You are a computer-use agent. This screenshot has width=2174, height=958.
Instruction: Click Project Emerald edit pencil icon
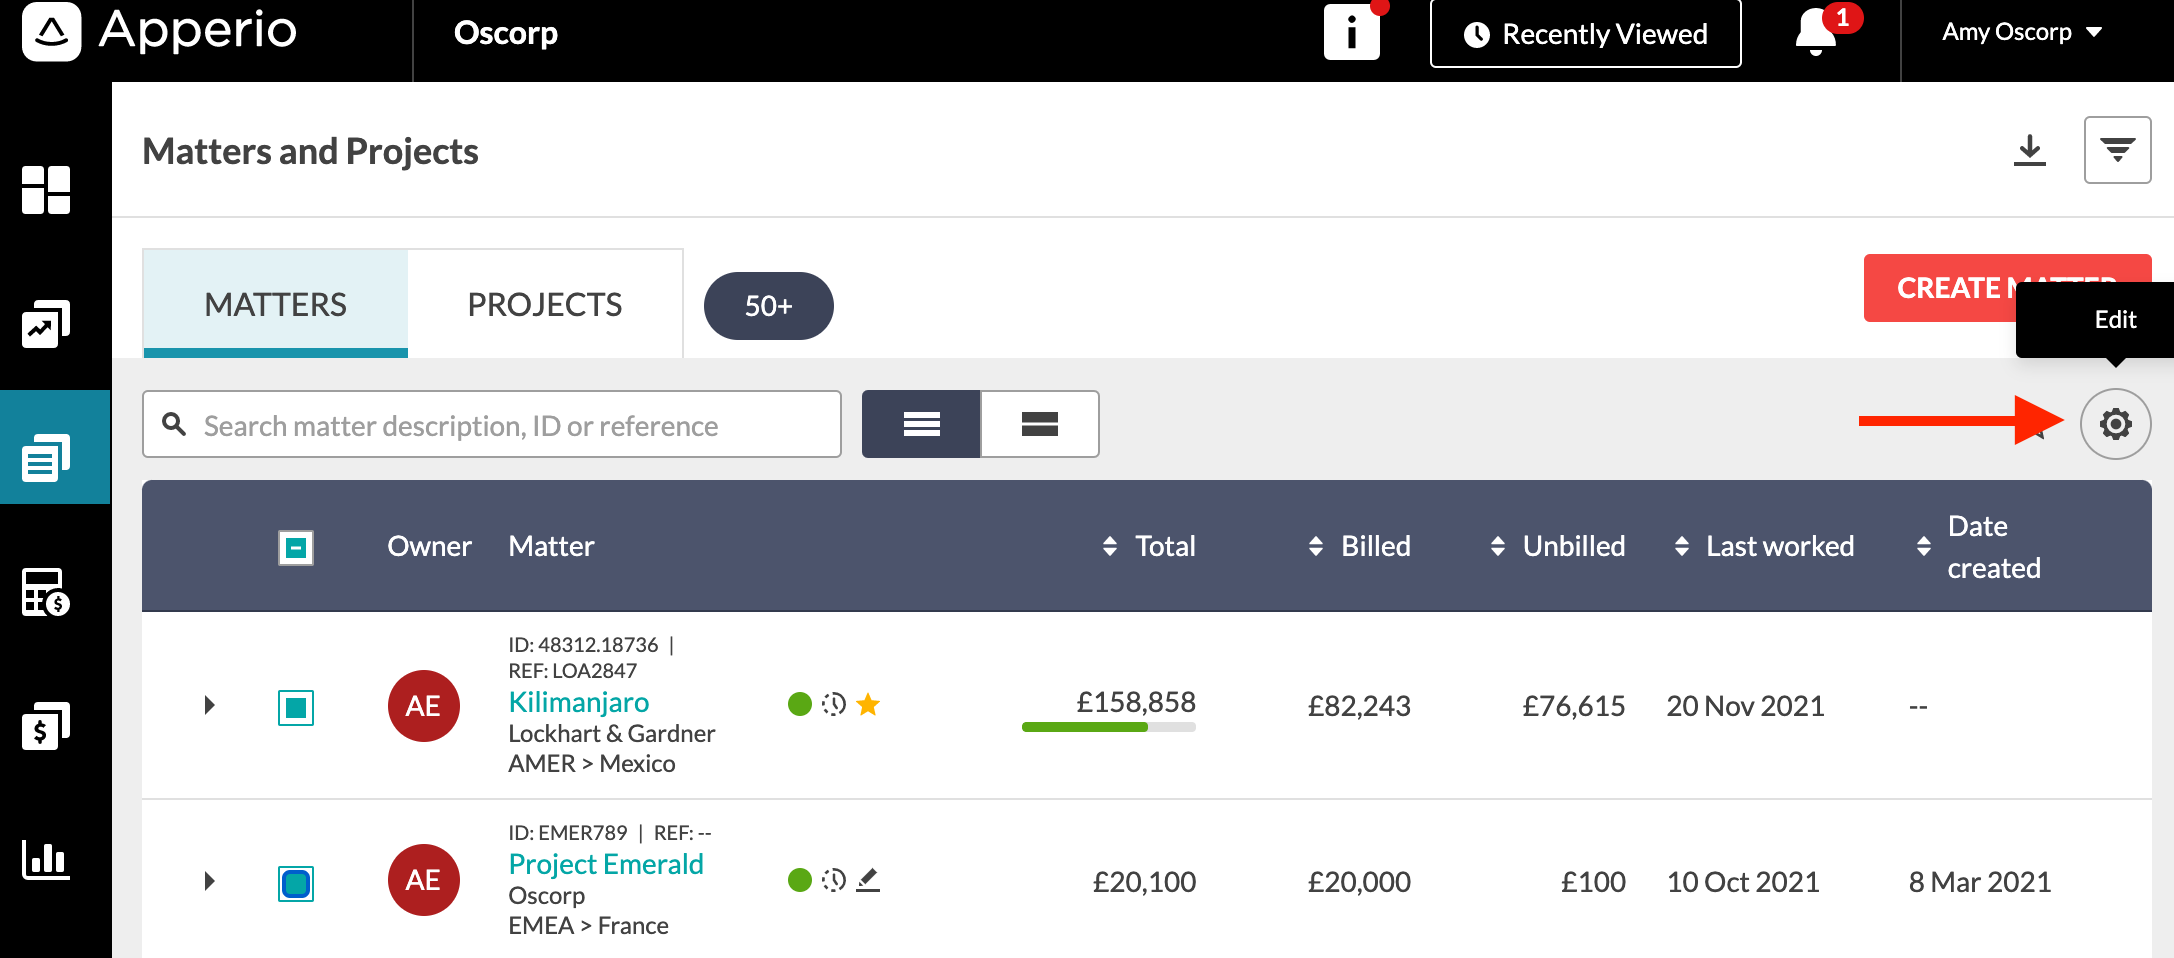click(x=868, y=880)
